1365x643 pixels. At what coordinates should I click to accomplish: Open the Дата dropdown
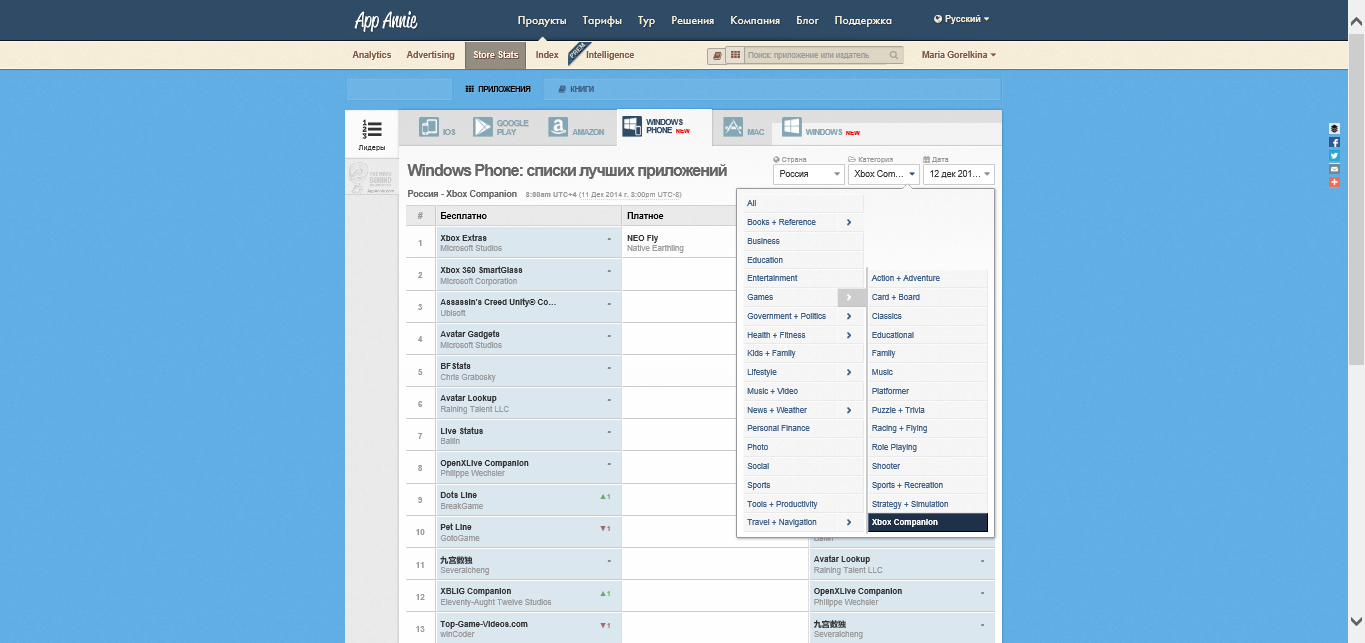coord(959,174)
